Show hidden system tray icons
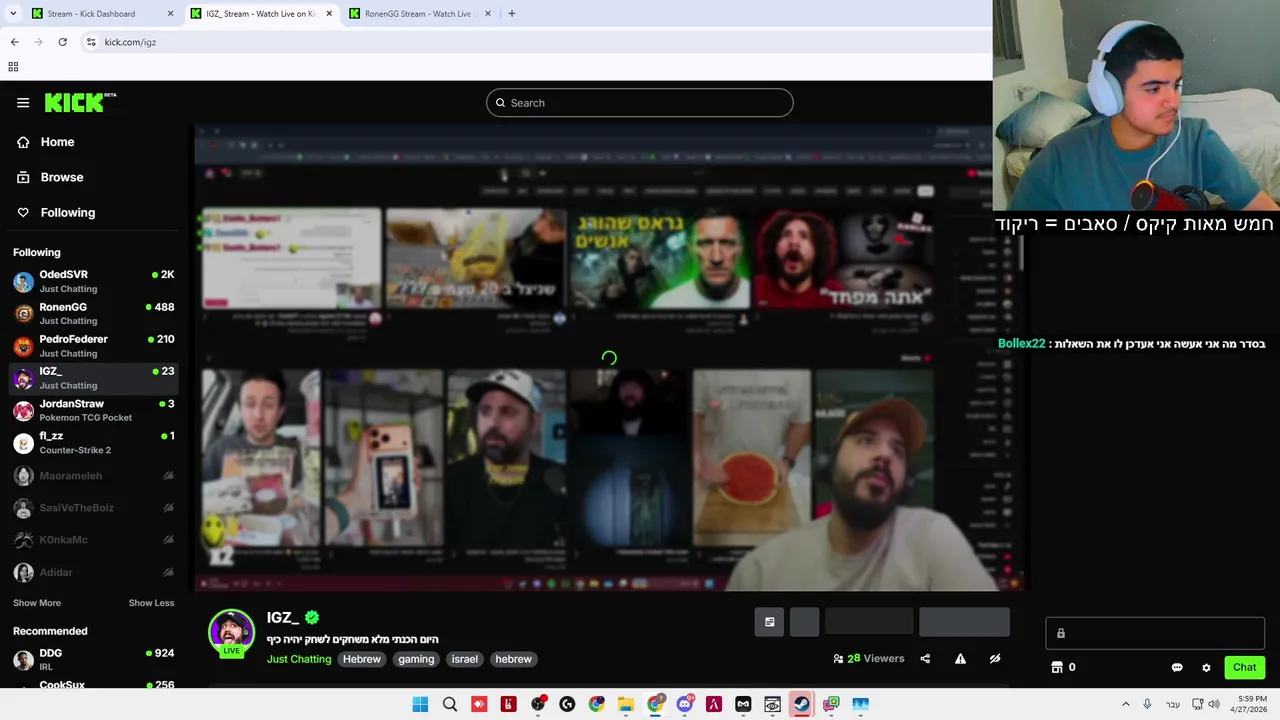This screenshot has height=720, width=1280. (1126, 704)
